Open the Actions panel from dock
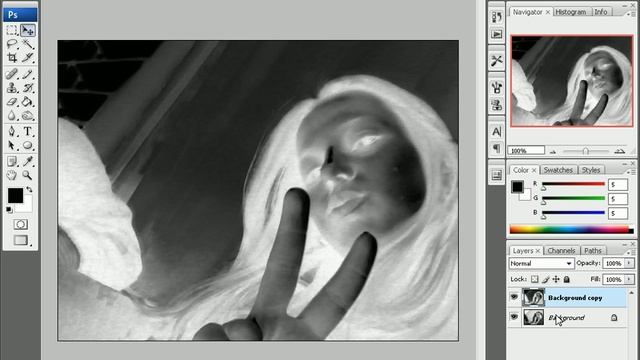640x360 pixels. tap(496, 34)
